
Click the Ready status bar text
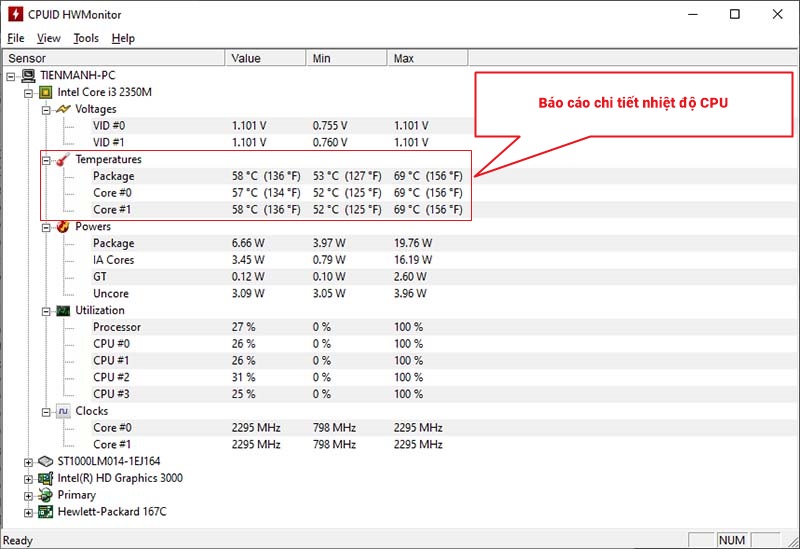click(x=18, y=540)
